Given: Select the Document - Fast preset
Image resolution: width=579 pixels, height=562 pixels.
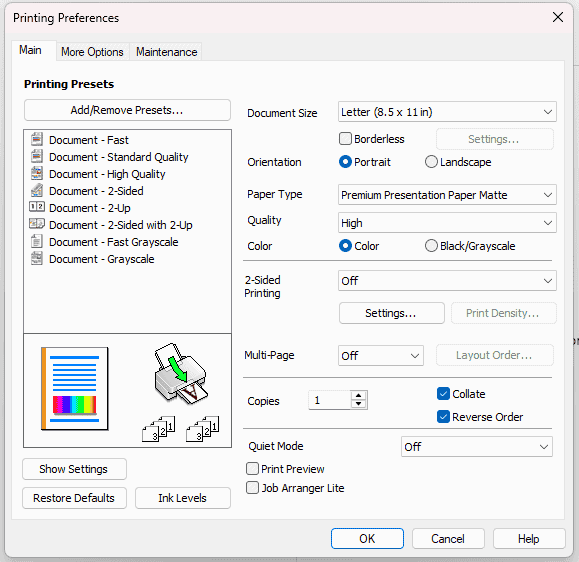Looking at the screenshot, I should click(x=89, y=140).
